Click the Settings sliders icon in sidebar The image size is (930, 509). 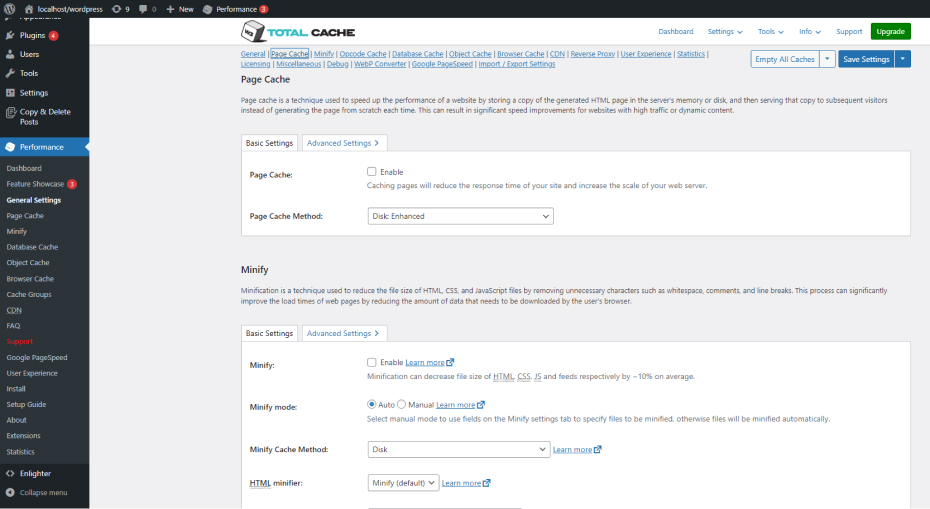(x=10, y=93)
